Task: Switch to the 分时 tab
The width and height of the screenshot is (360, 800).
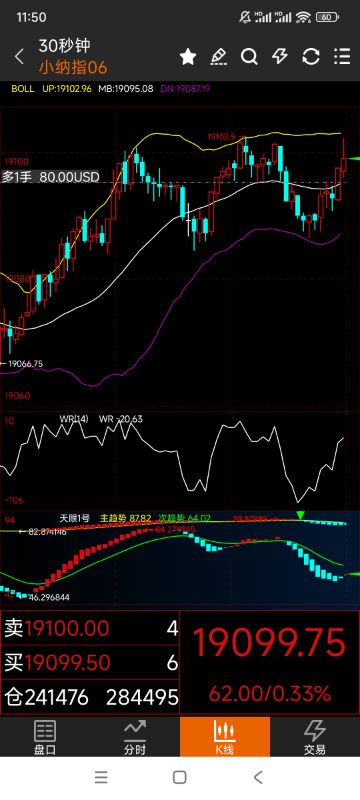Action: (135, 736)
